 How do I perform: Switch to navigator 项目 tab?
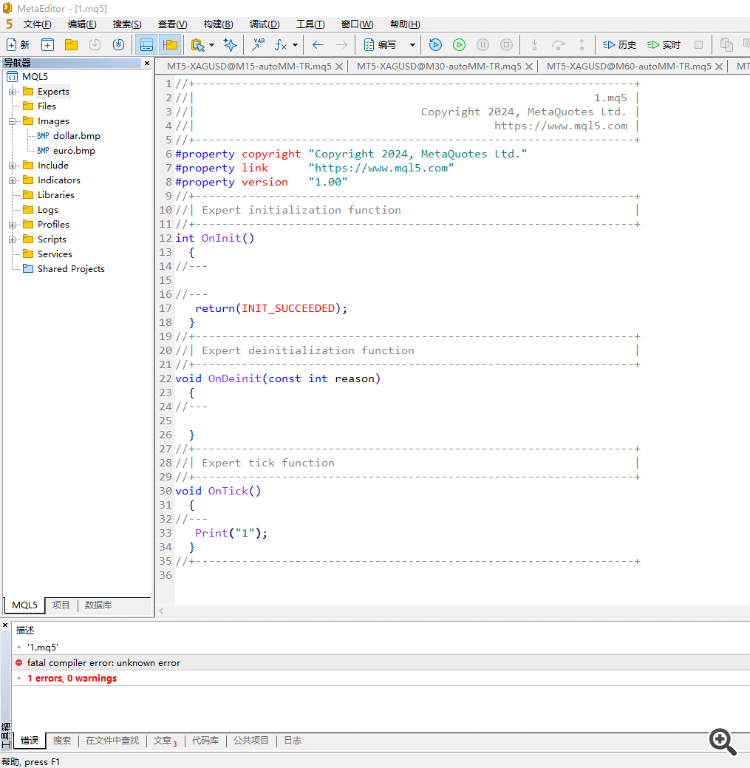pos(61,605)
